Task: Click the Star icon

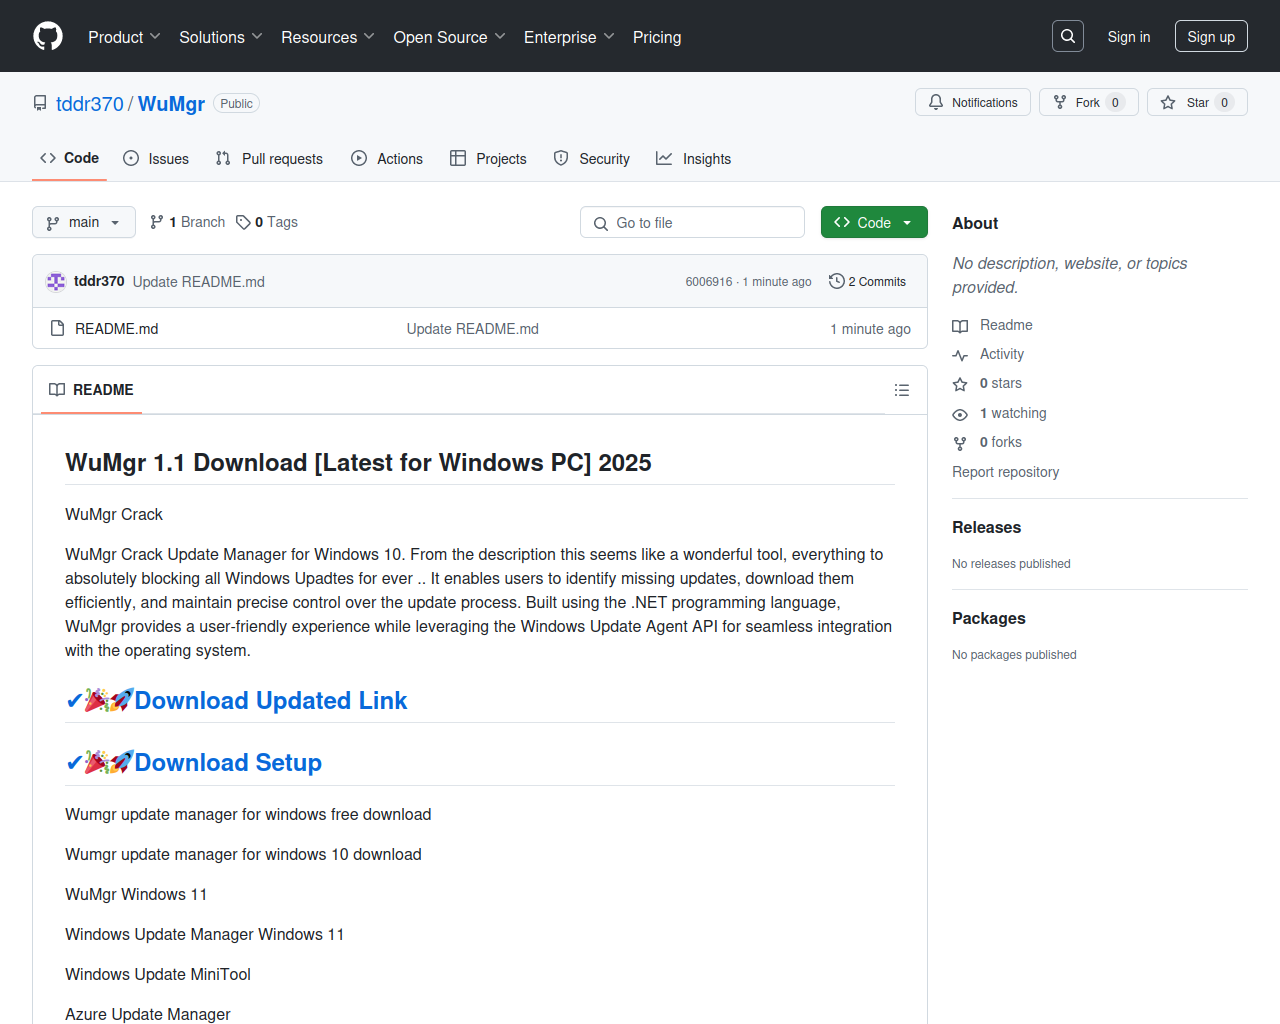Action: pyautogui.click(x=1168, y=102)
